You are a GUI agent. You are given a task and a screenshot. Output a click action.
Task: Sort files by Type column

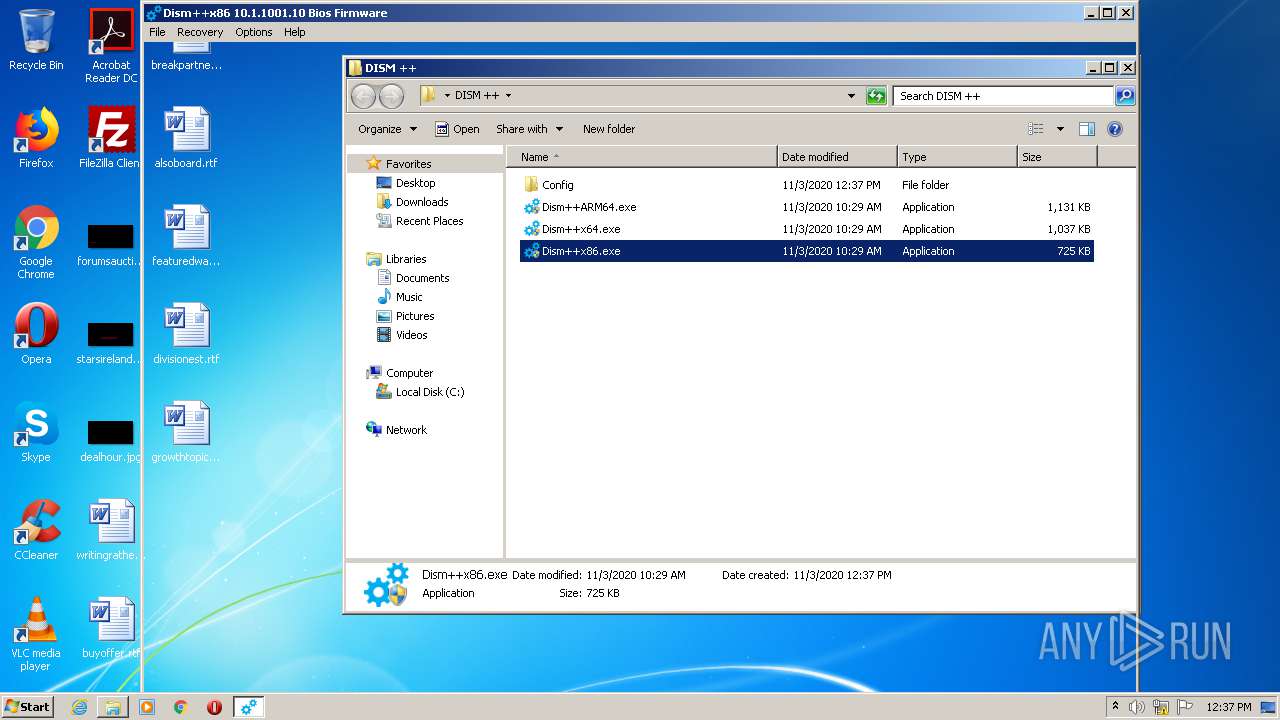click(x=957, y=157)
